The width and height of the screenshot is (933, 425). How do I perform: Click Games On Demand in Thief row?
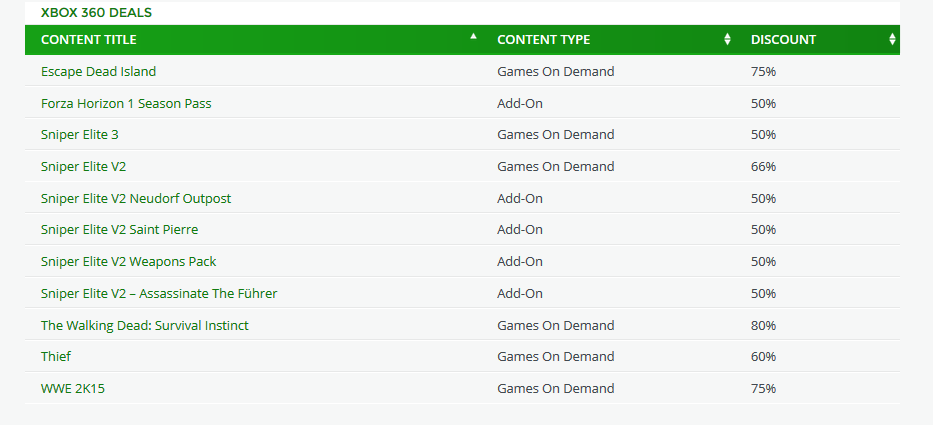[555, 356]
